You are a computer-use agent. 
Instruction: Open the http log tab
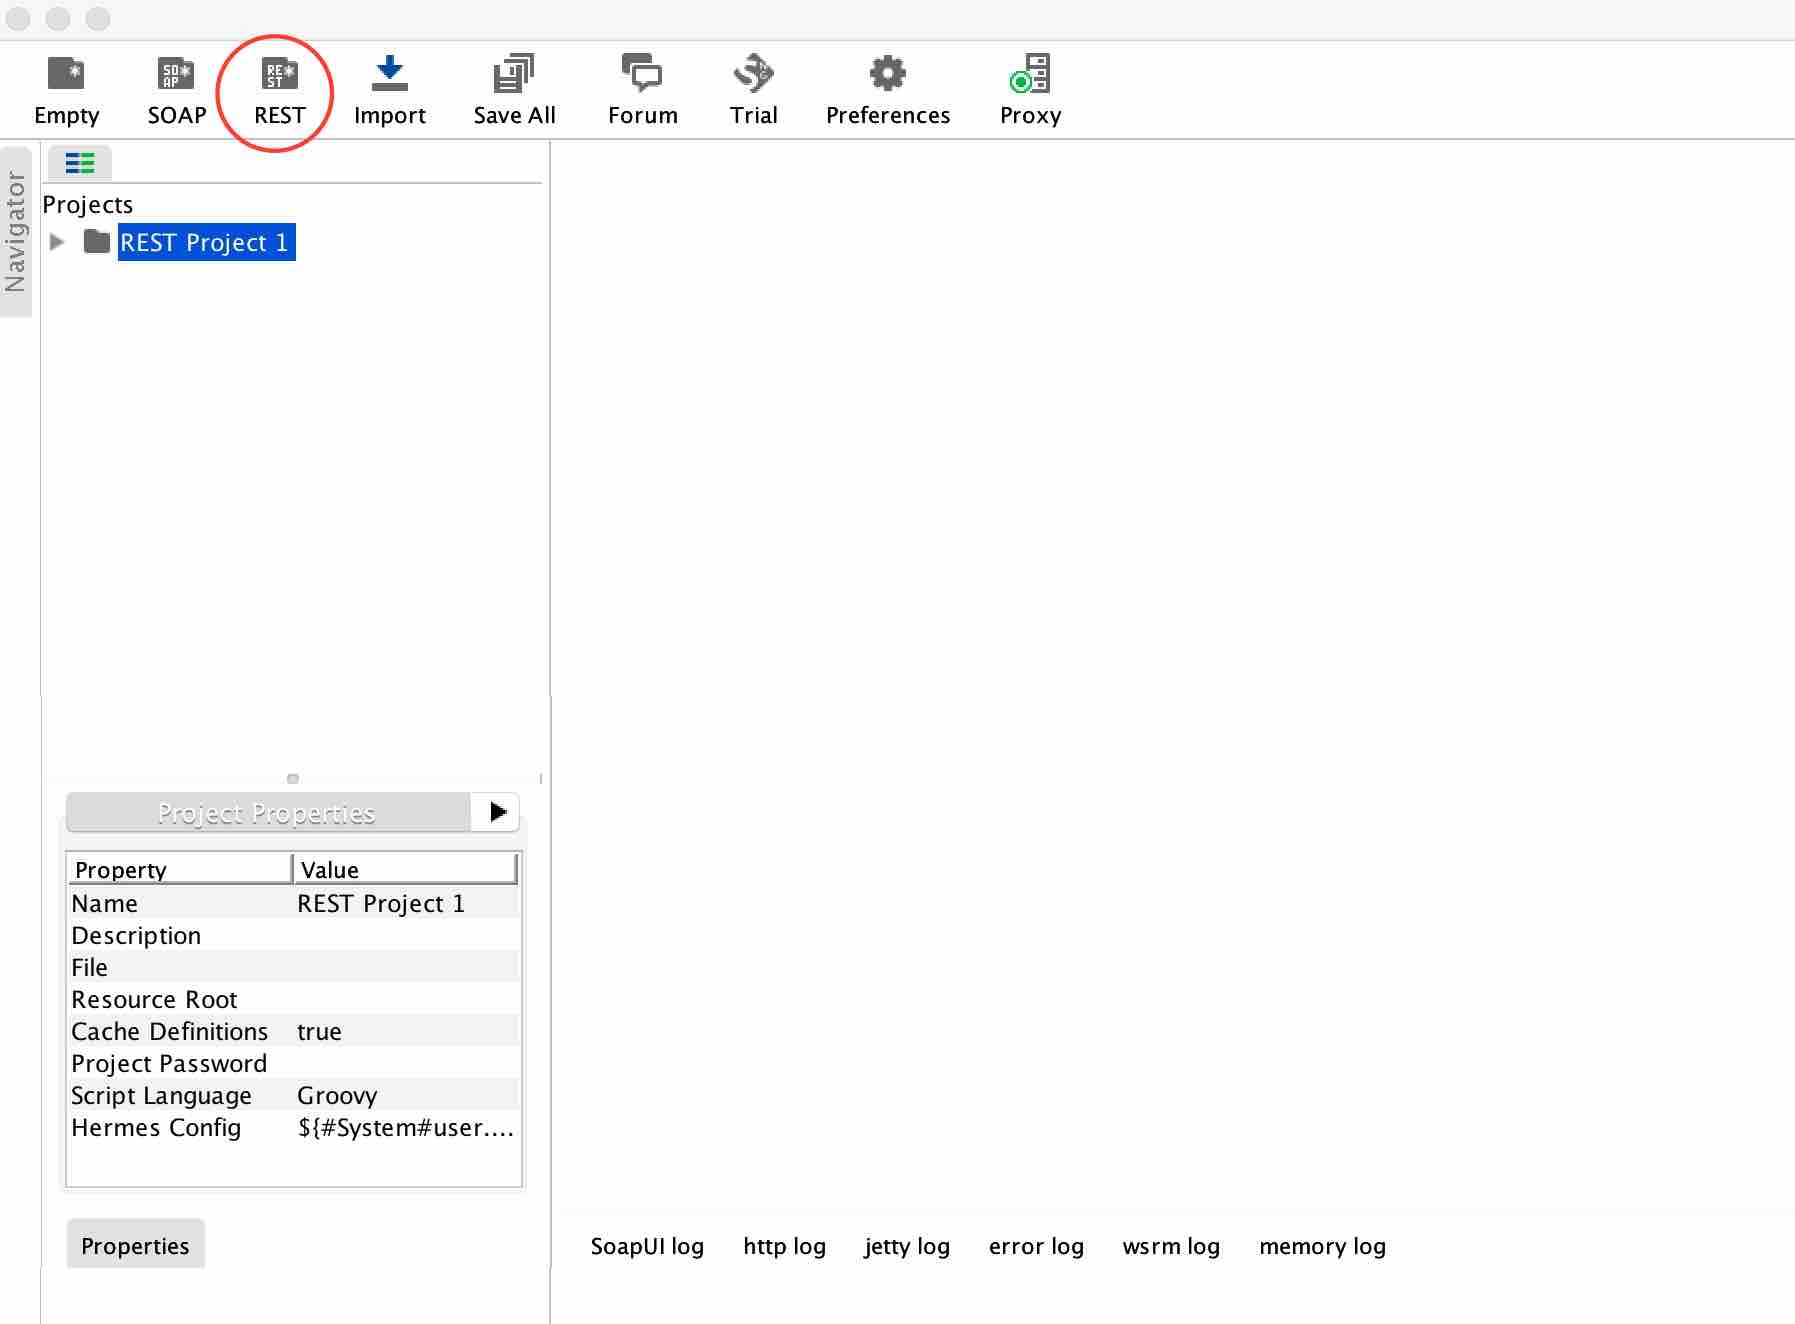click(785, 1246)
